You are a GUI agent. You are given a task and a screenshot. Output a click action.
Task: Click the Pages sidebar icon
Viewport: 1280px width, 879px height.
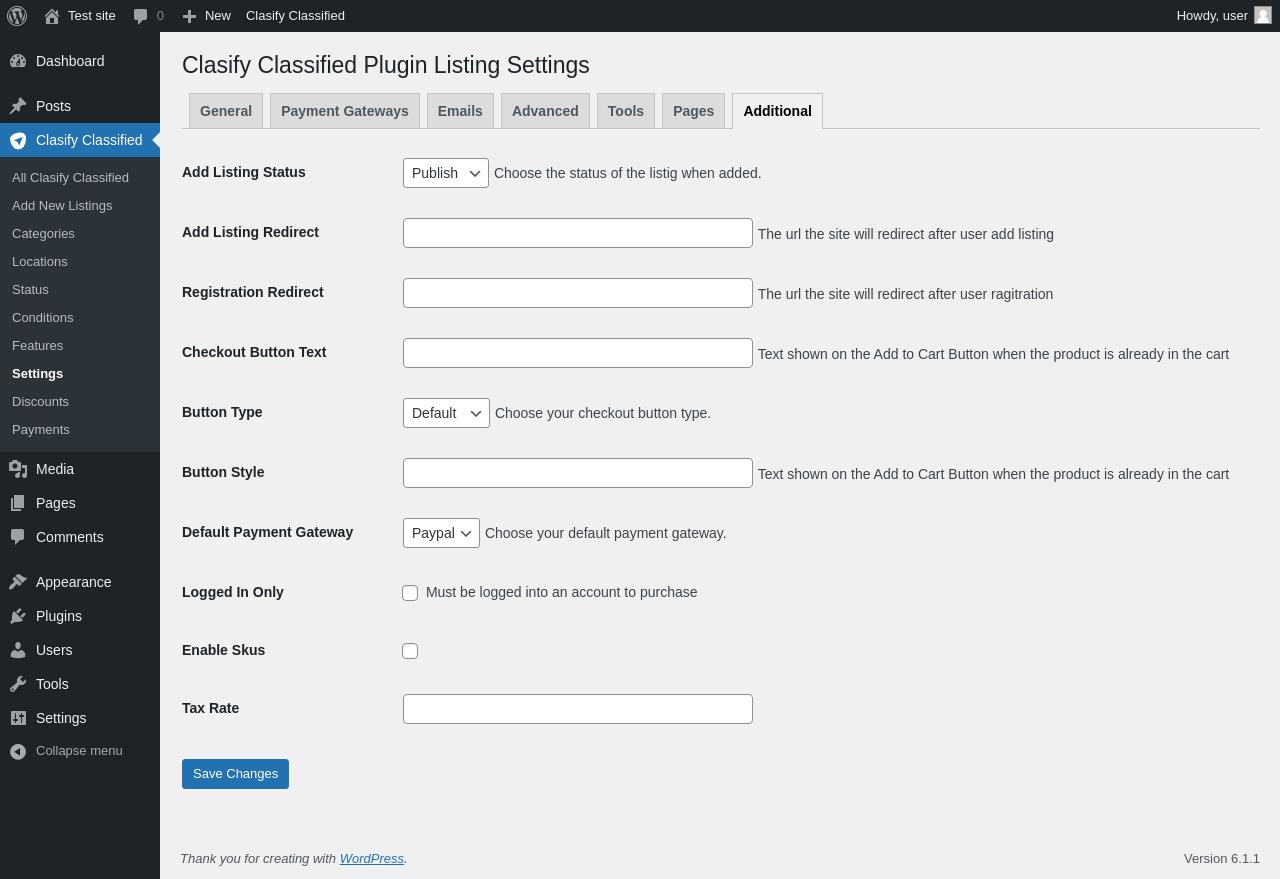[18, 503]
